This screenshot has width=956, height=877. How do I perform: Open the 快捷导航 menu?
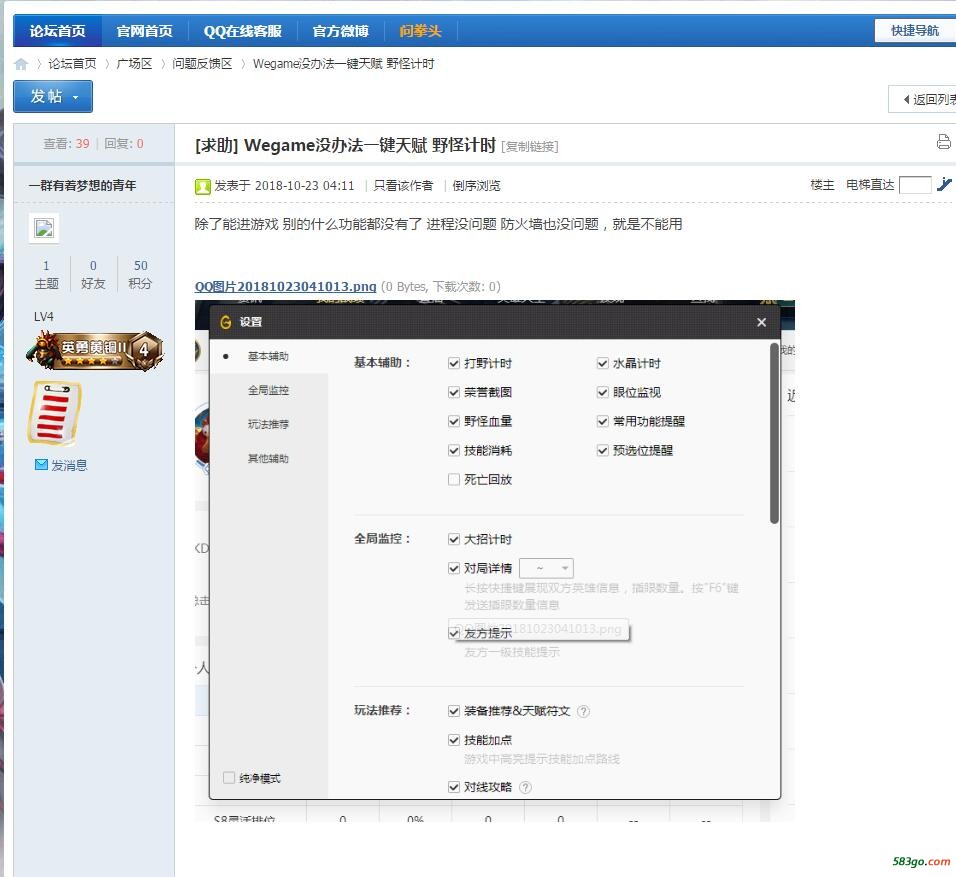[x=915, y=30]
